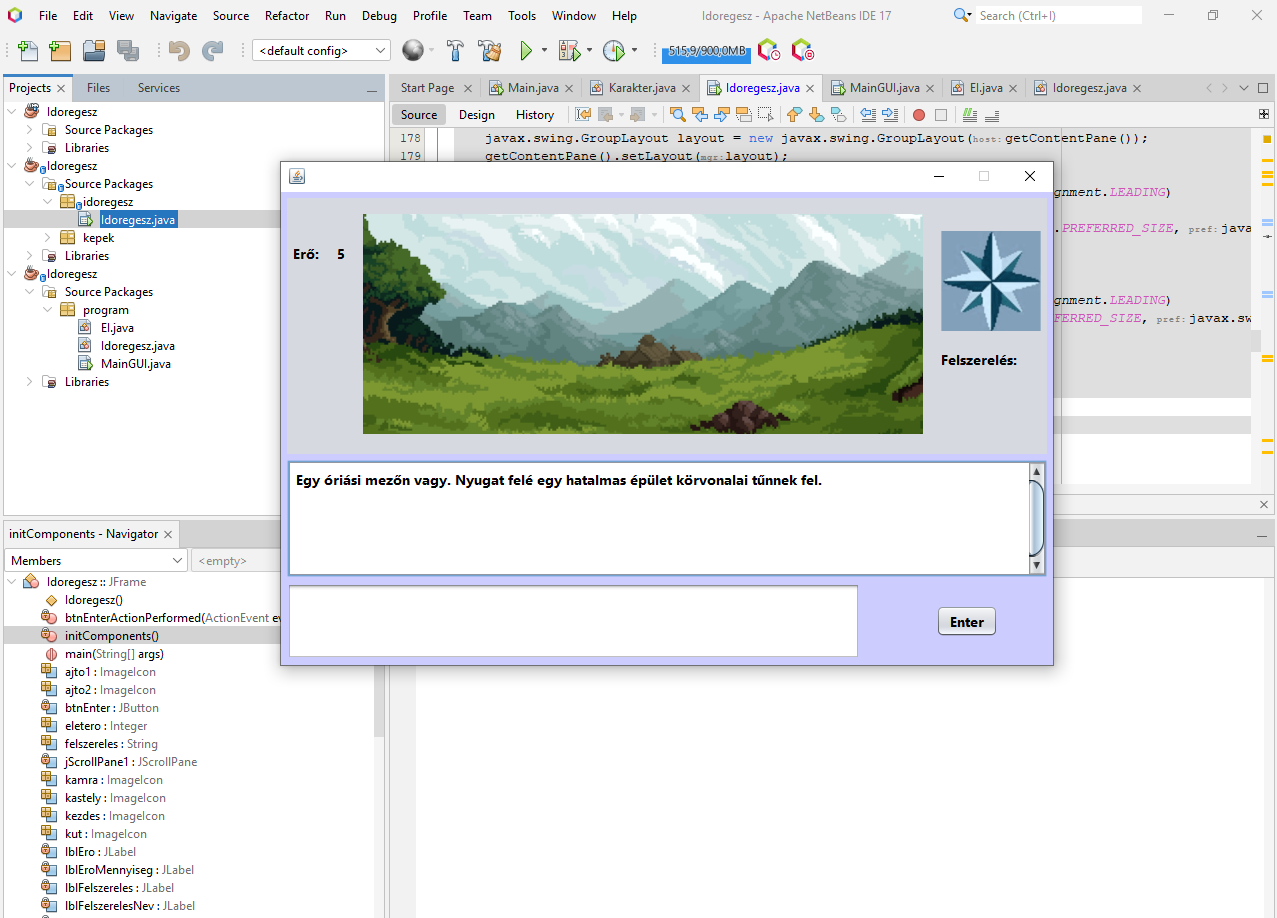1277x918 pixels.
Task: Click the game text area's scrollbar thumb
Action: 1036,517
